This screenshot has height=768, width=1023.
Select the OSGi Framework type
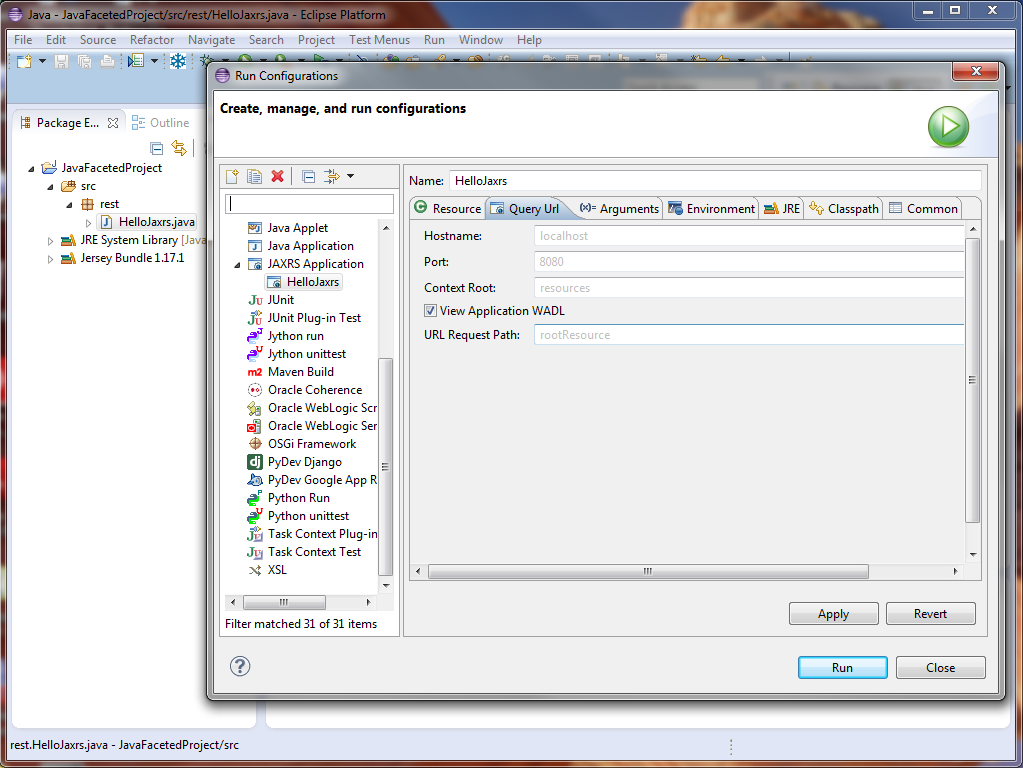click(x=312, y=444)
